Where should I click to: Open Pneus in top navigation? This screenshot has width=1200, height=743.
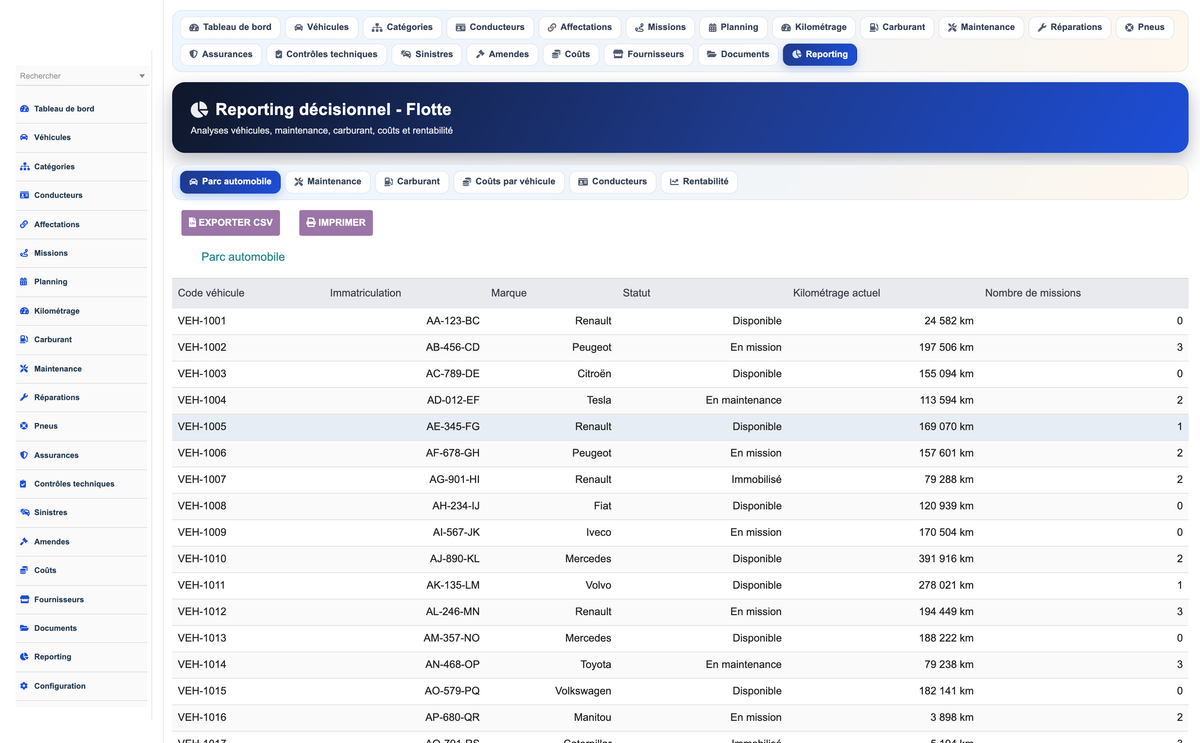point(1144,27)
